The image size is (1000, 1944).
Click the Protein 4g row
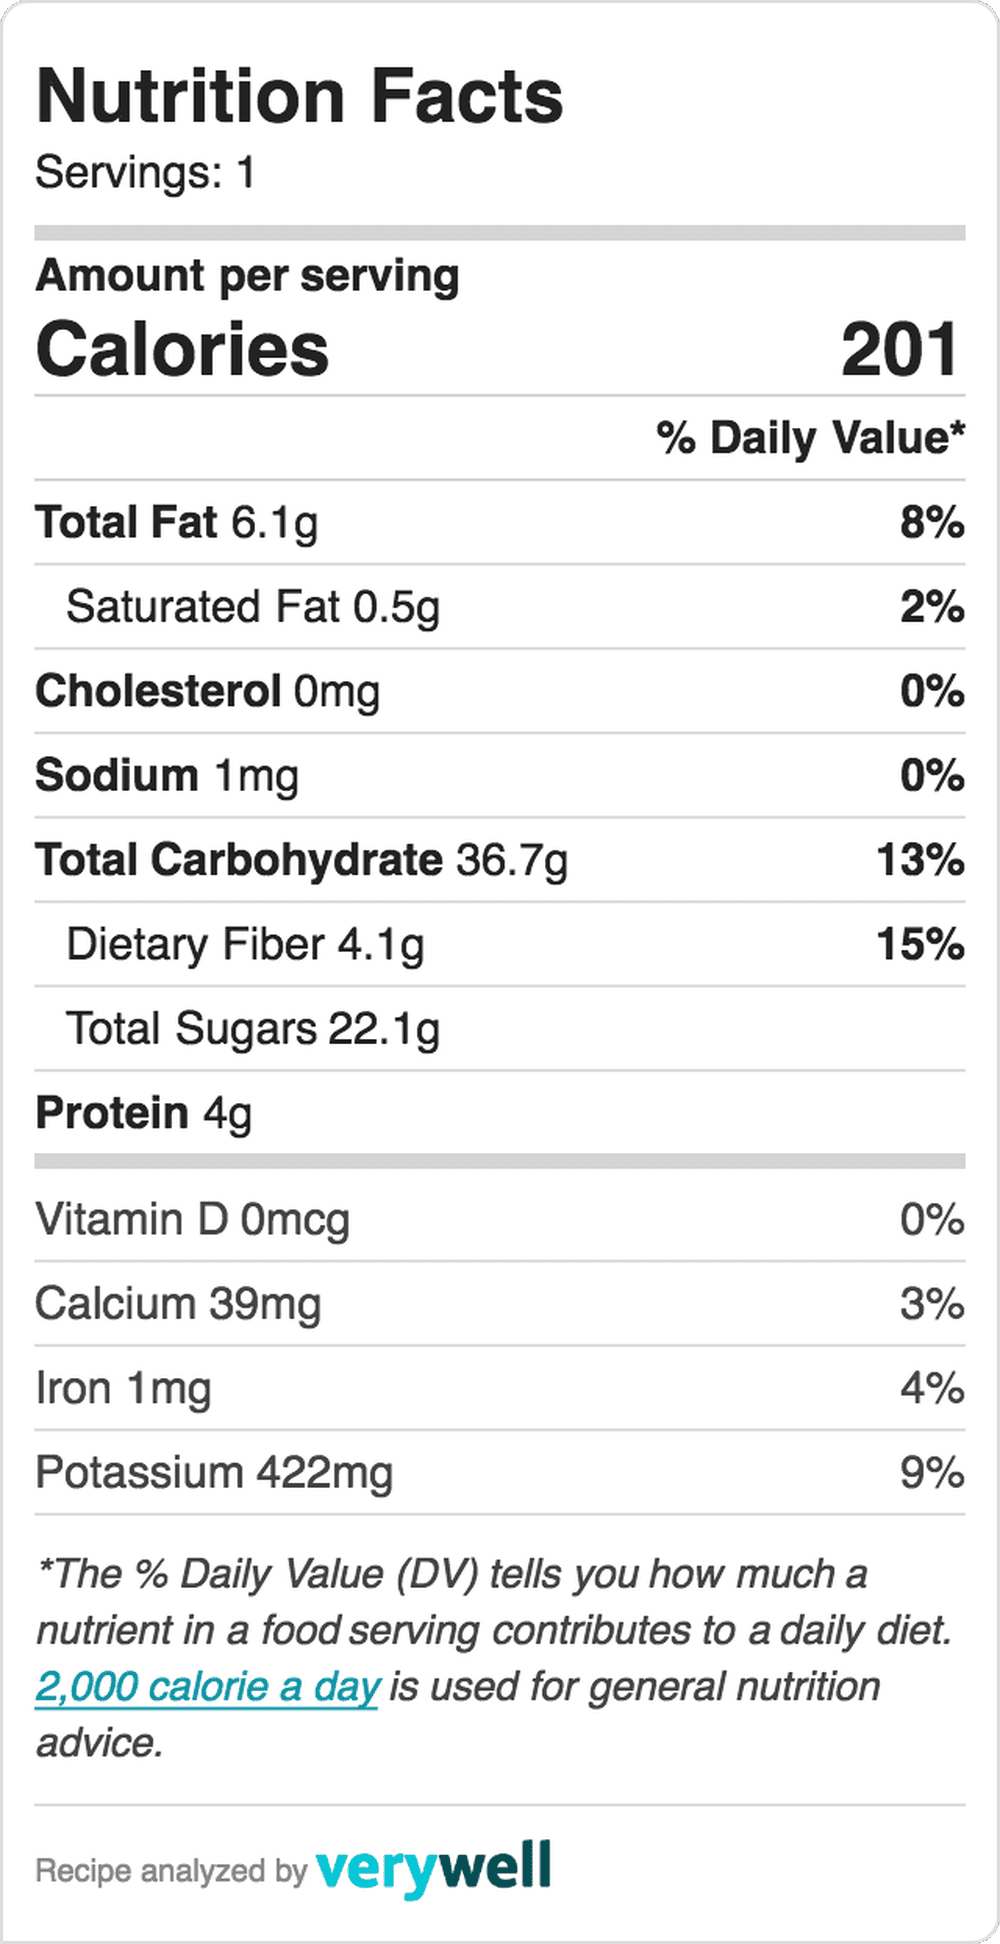[x=500, y=1113]
